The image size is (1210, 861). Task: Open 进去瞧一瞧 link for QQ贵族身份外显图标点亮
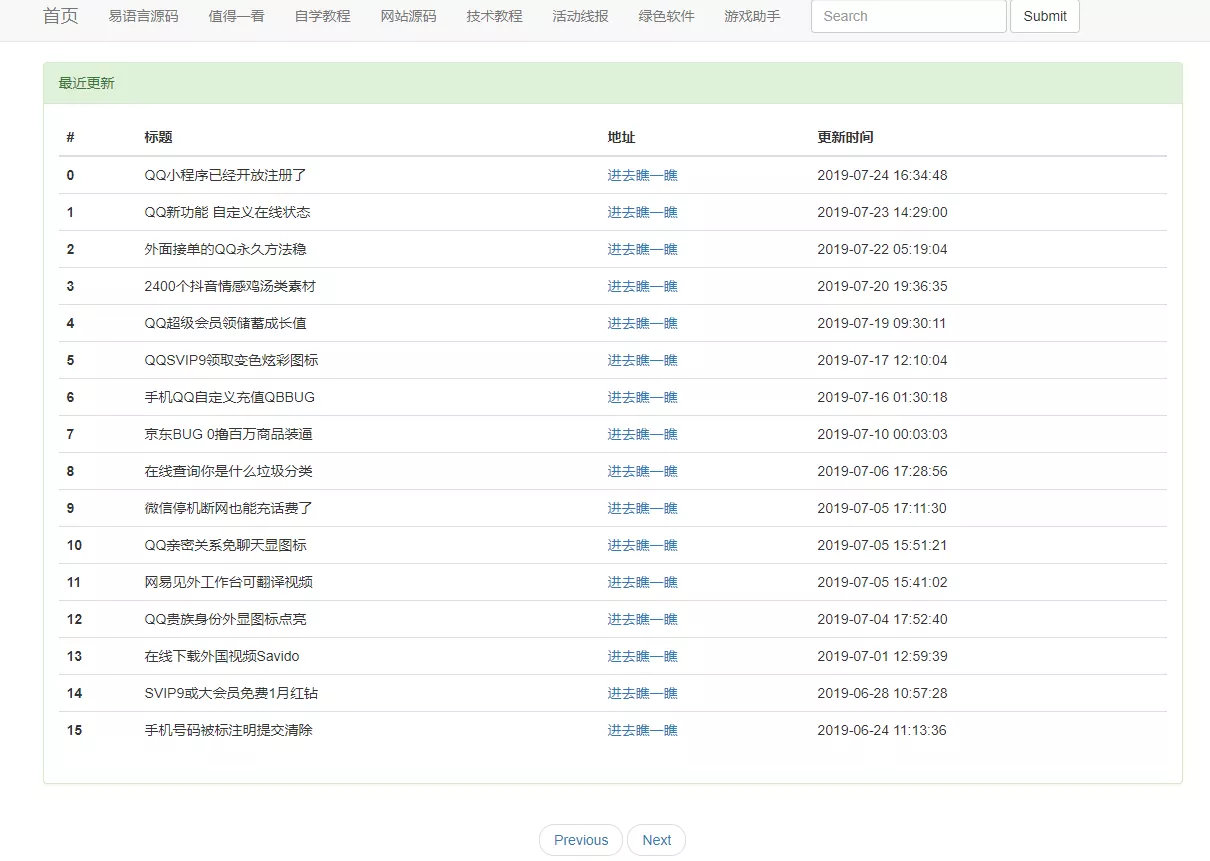643,619
